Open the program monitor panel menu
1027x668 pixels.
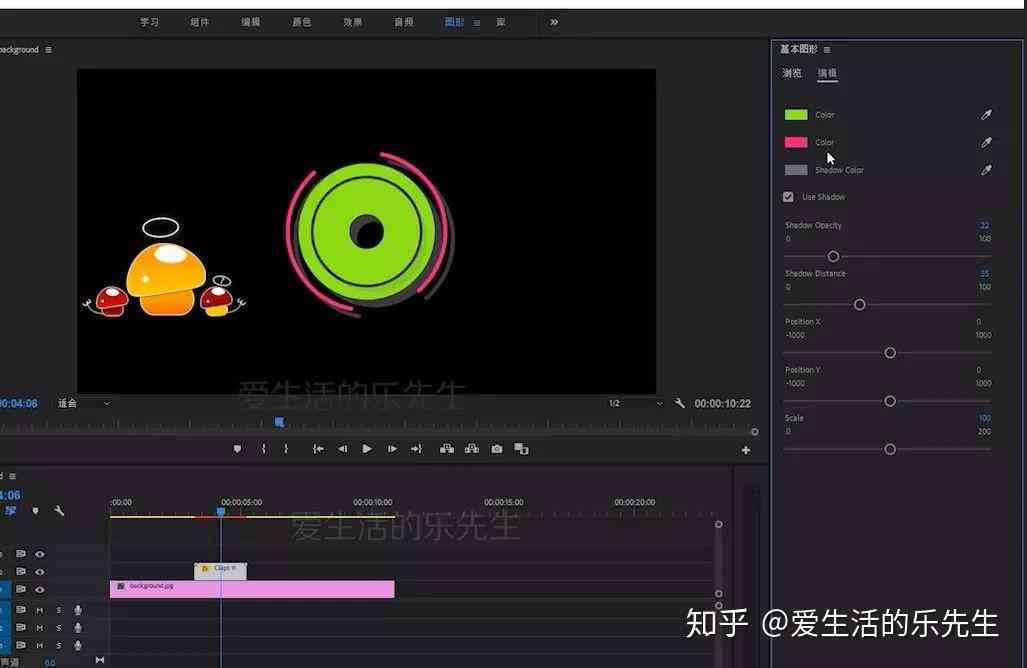(x=48, y=50)
